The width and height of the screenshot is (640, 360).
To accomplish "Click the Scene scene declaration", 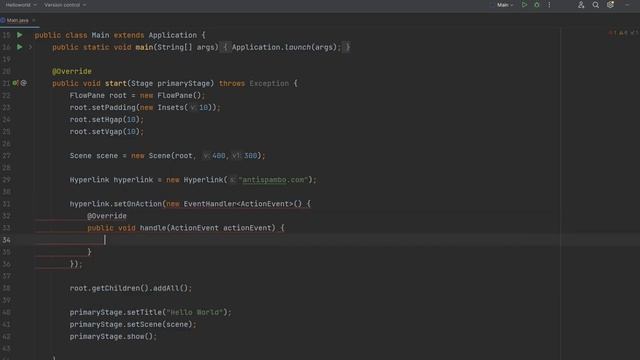I will coord(167,156).
